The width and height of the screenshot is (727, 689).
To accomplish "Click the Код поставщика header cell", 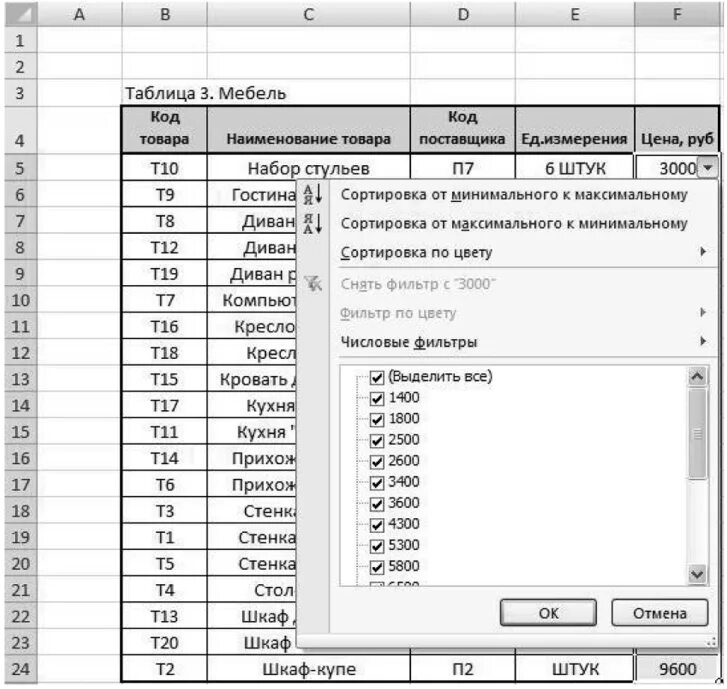I will point(463,130).
